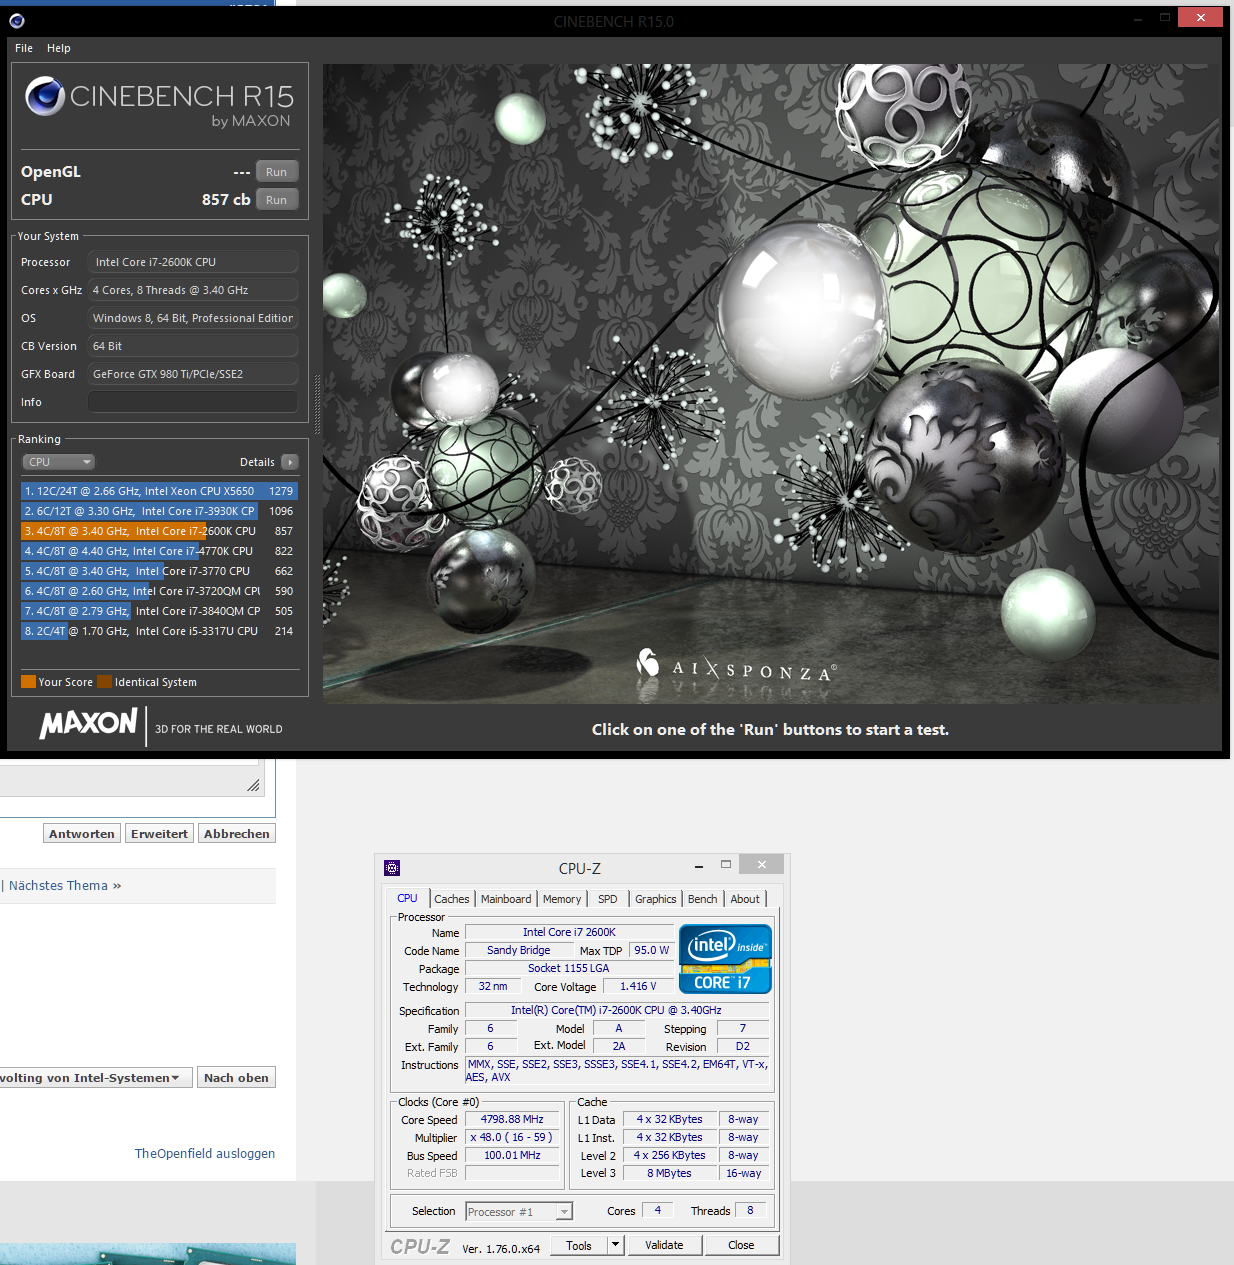Click the CPU-Z app icon in title bar
Viewport: 1234px width, 1265px height.
(x=392, y=868)
